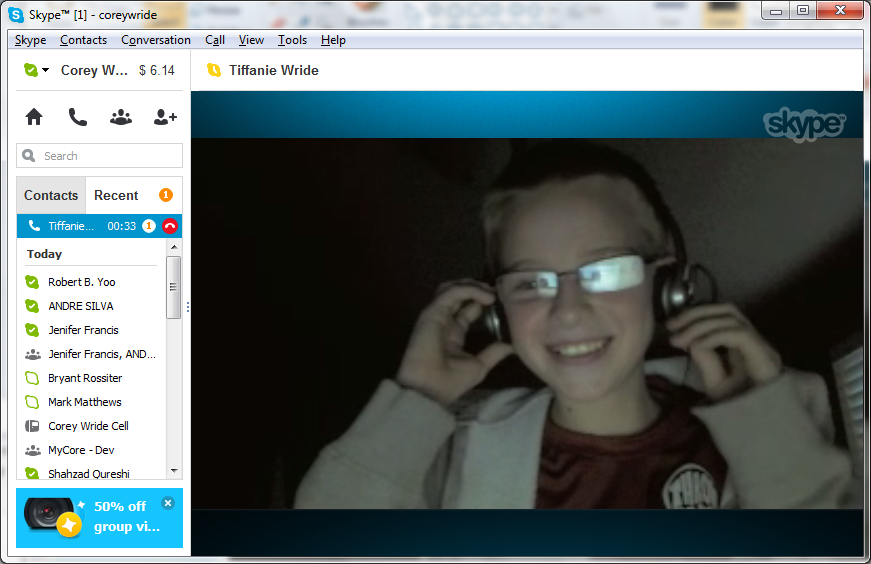Select the active Tiffanie call bar
Image resolution: width=871 pixels, height=564 pixels.
coord(99,226)
